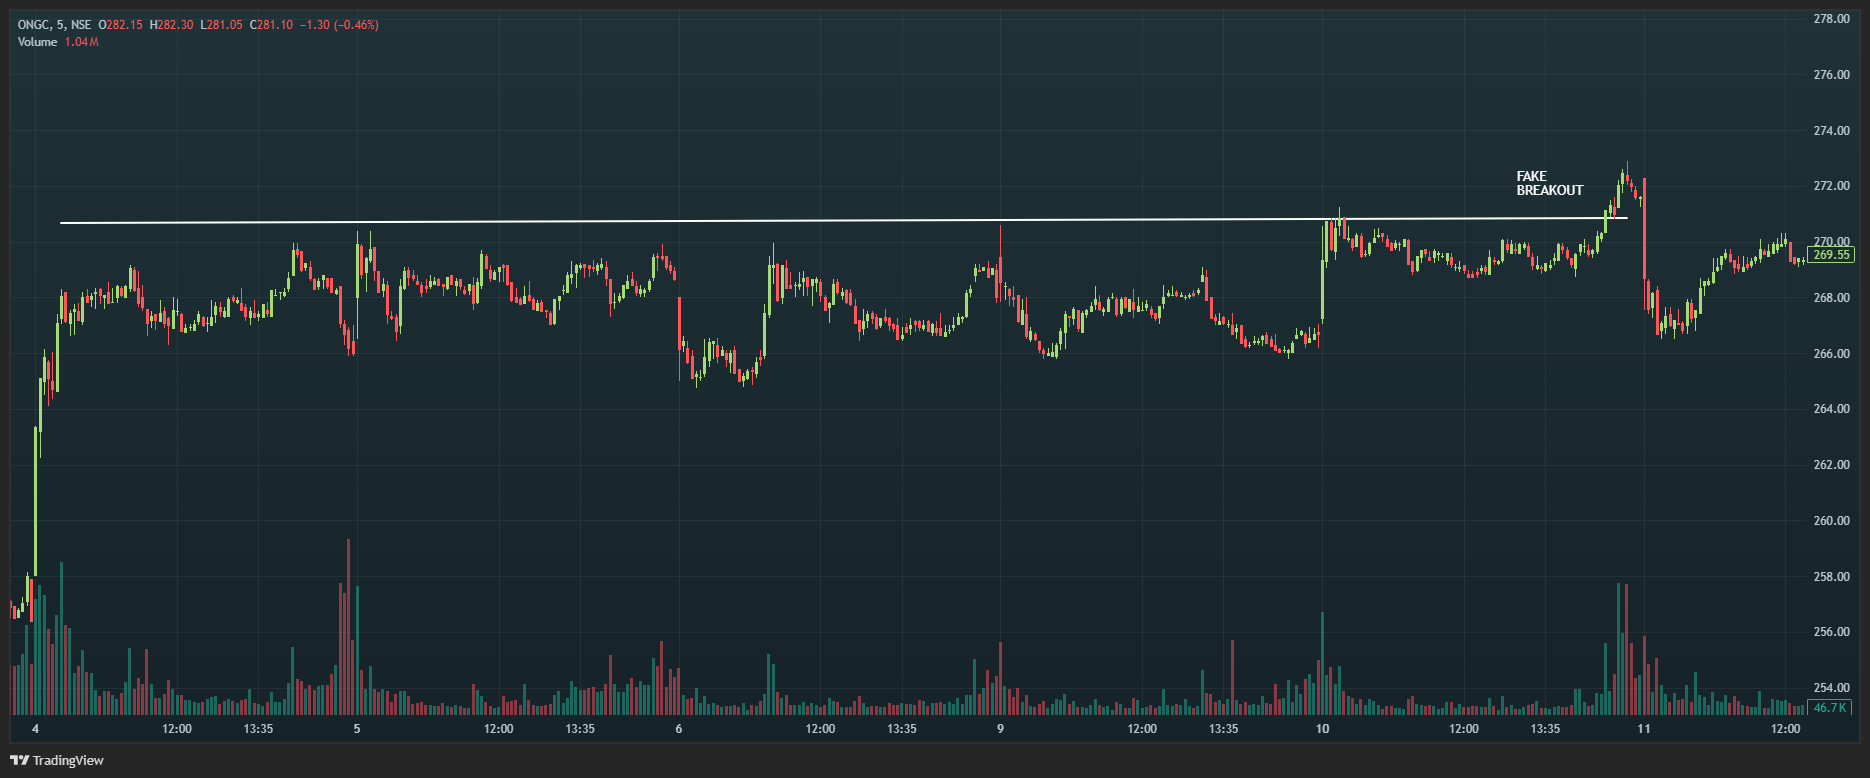Click the TradingView logo
This screenshot has height=778, width=1870.
click(x=57, y=760)
